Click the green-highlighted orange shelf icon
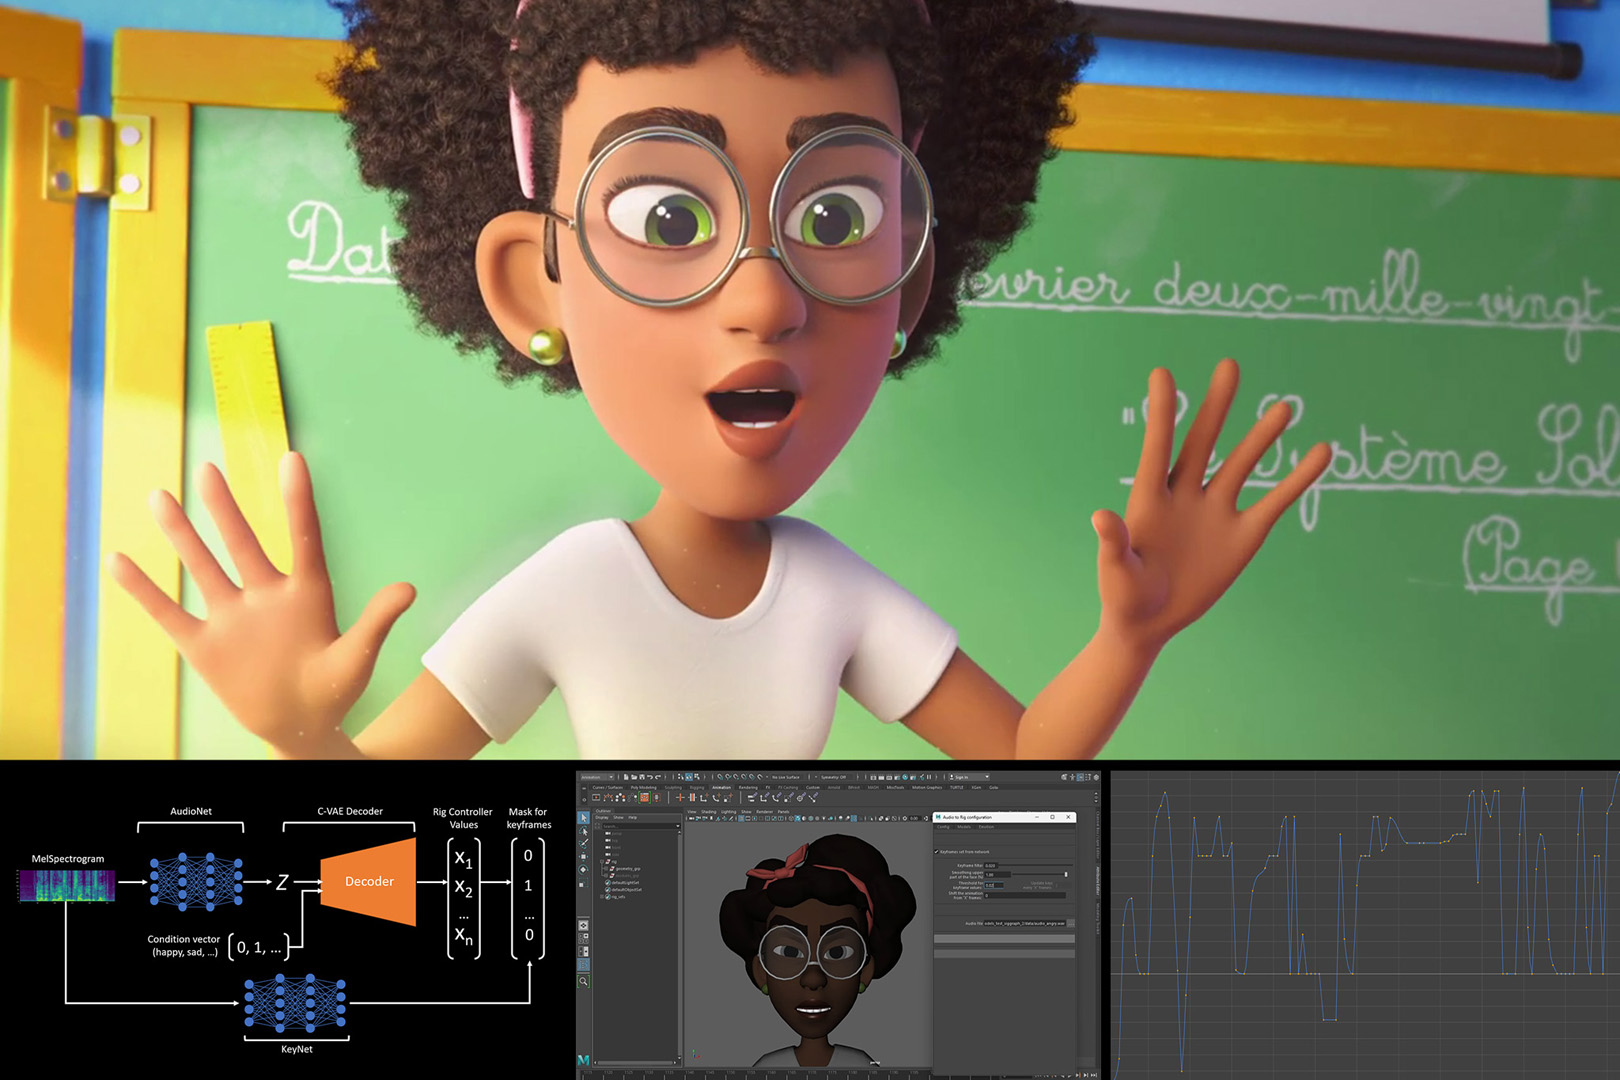The height and width of the screenshot is (1080, 1620). pos(645,798)
